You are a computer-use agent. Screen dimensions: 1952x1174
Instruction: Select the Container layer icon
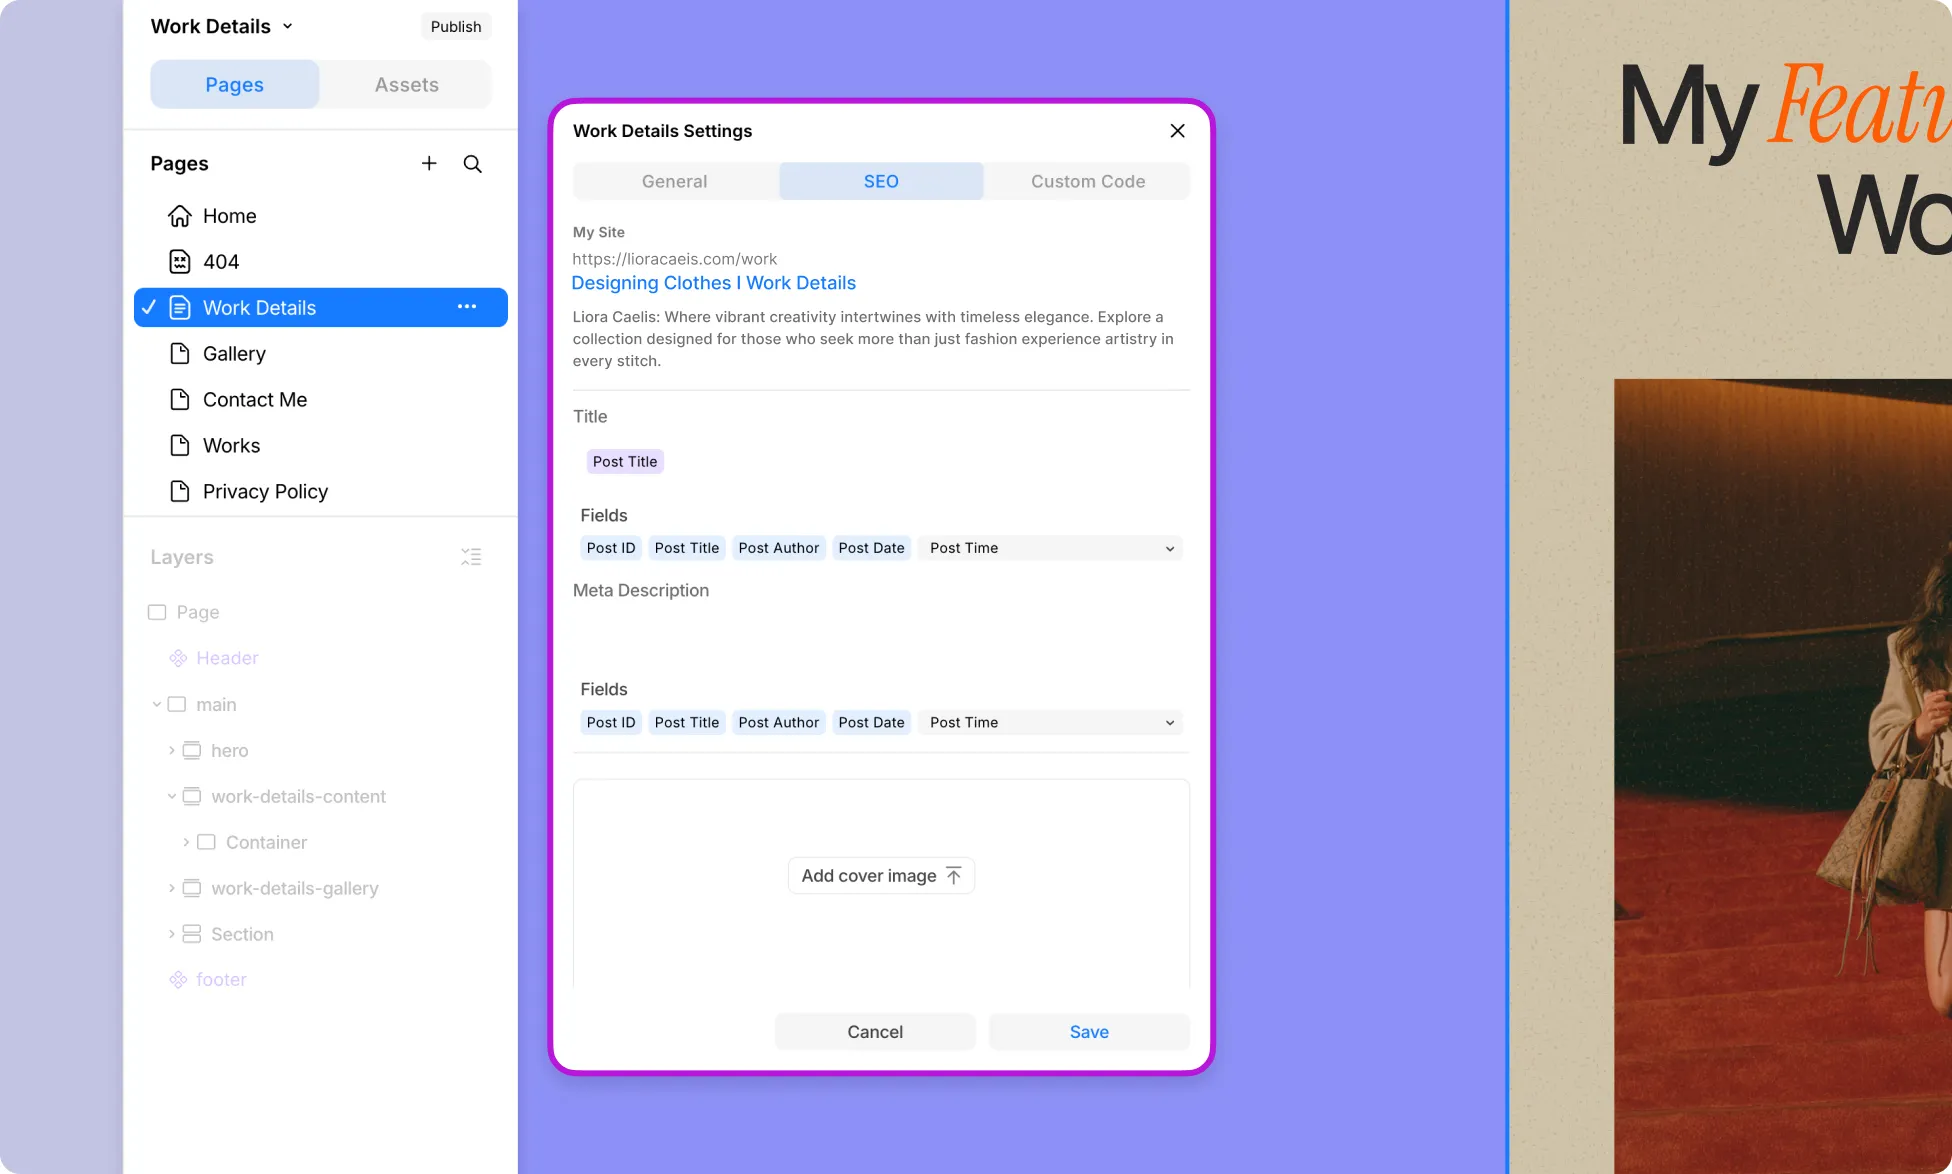(207, 842)
